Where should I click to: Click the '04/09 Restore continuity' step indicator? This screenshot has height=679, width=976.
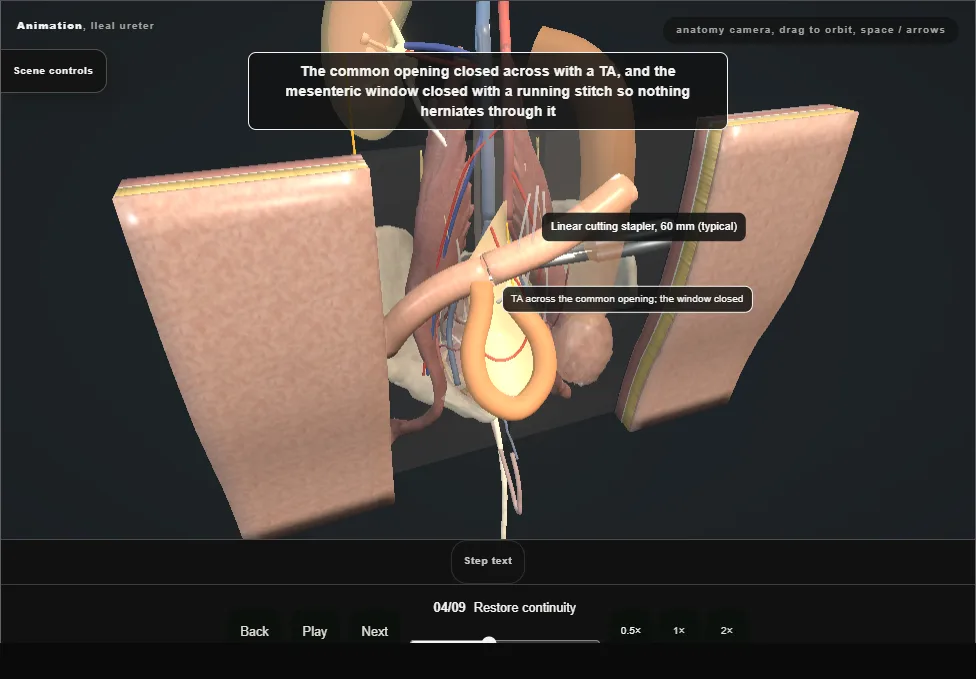pos(504,607)
